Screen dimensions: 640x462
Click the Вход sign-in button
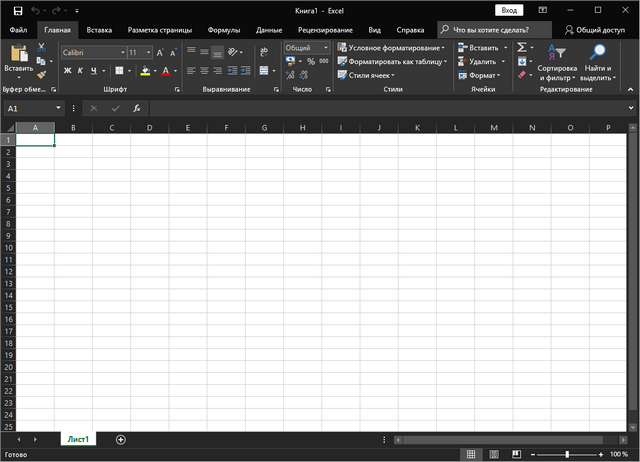click(509, 9)
